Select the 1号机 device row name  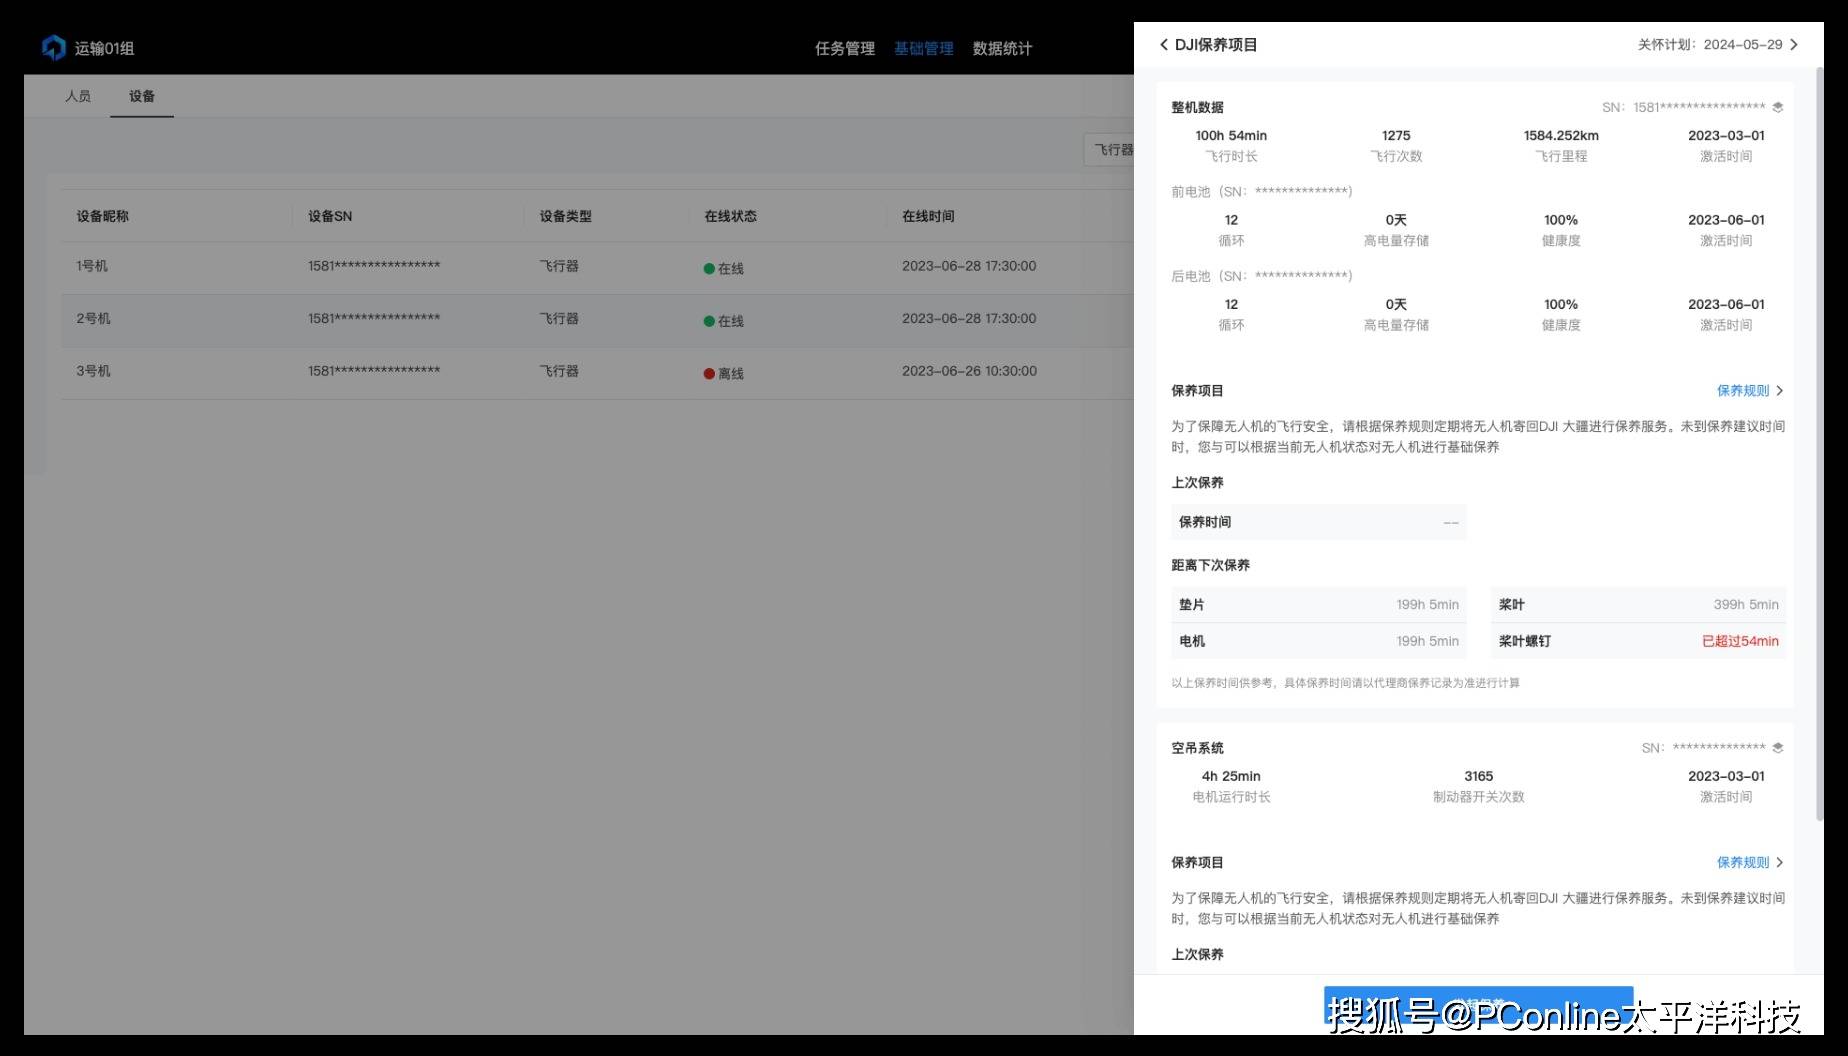click(x=92, y=266)
